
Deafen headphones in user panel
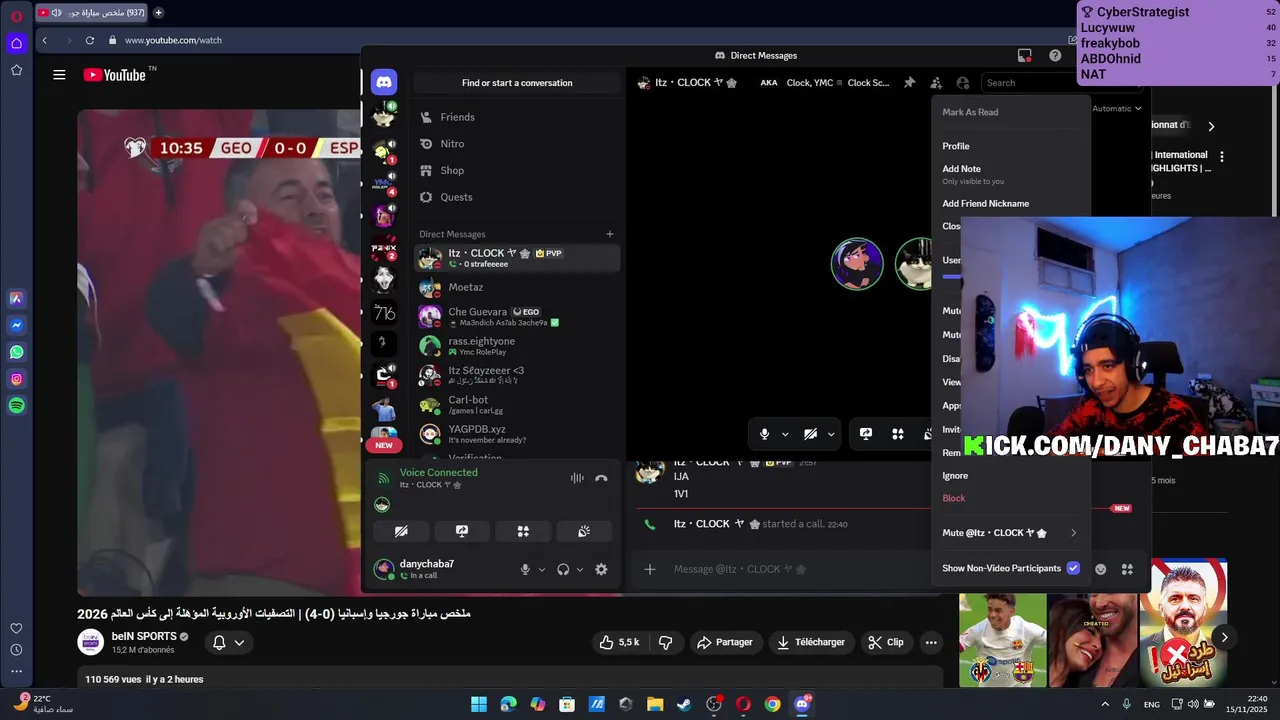click(563, 569)
